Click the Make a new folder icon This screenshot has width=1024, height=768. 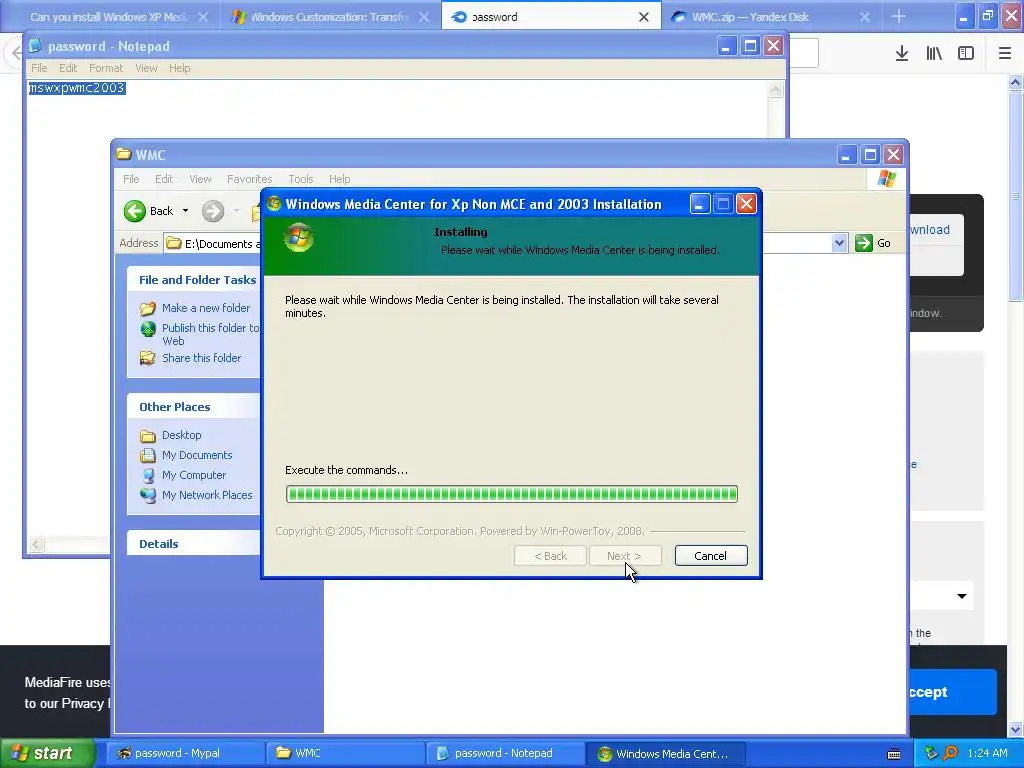point(148,308)
